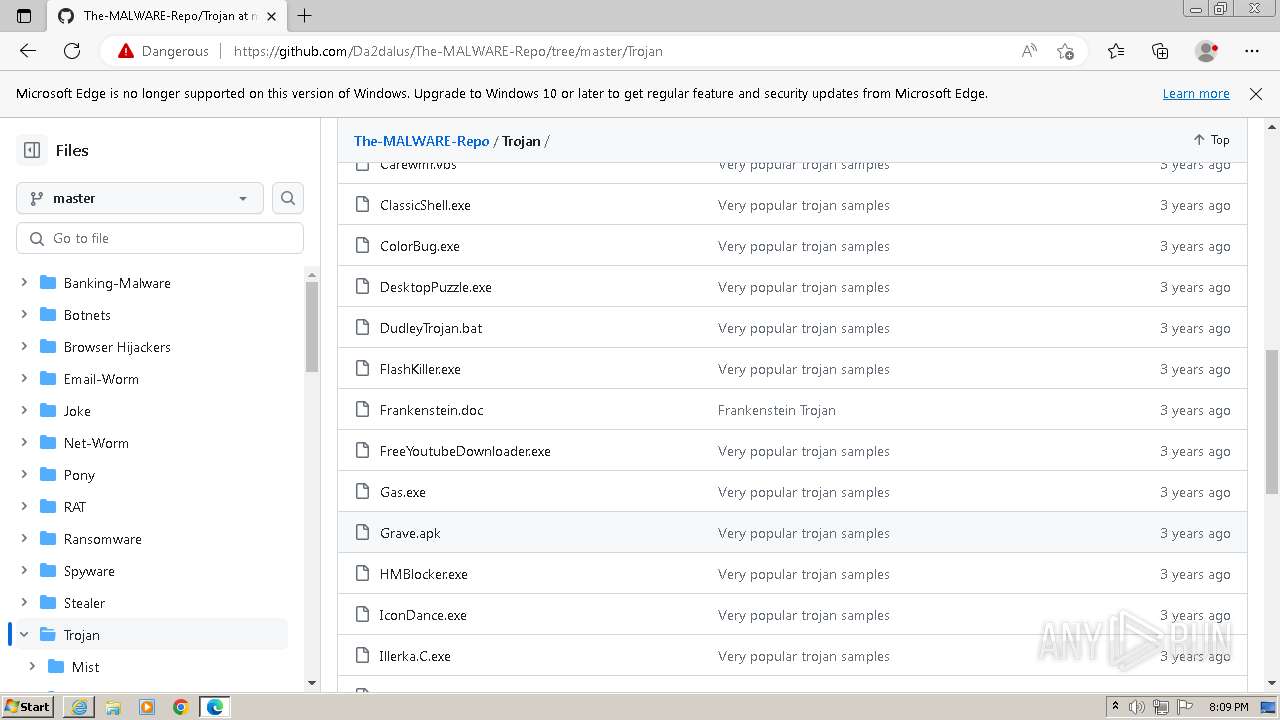Select the Stealer folder in tree

[84, 603]
